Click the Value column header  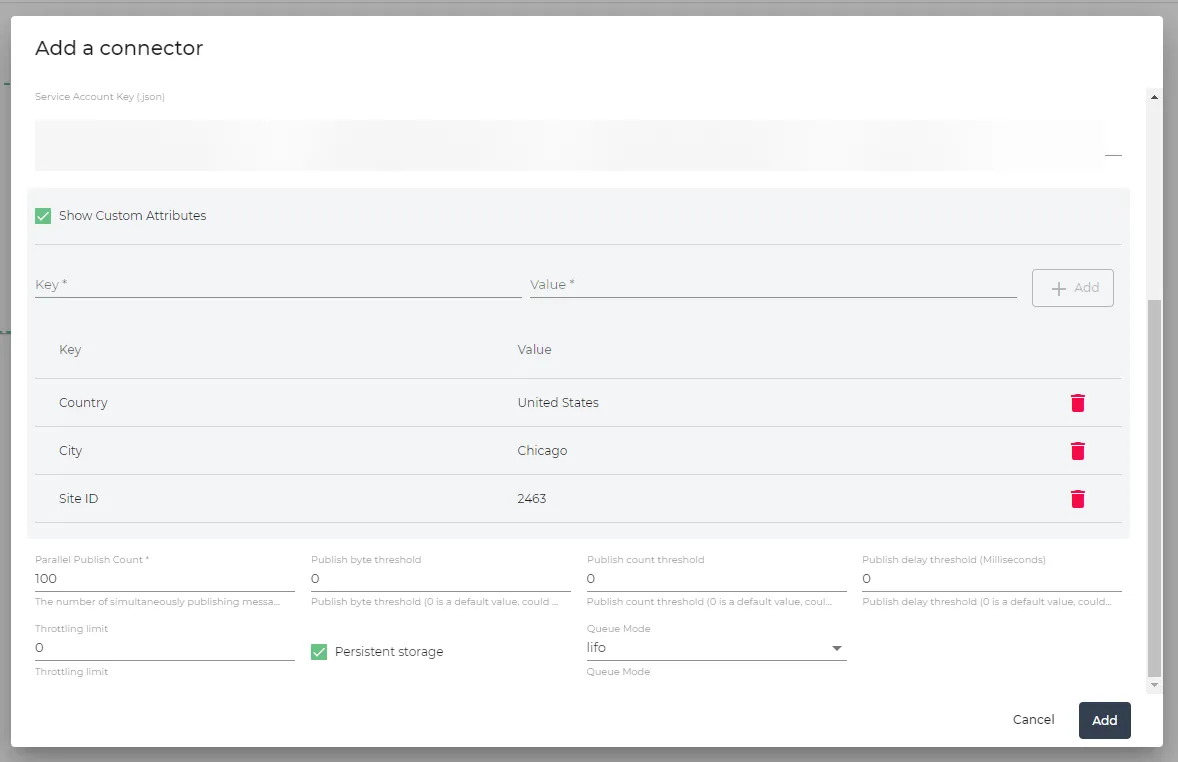pos(534,349)
